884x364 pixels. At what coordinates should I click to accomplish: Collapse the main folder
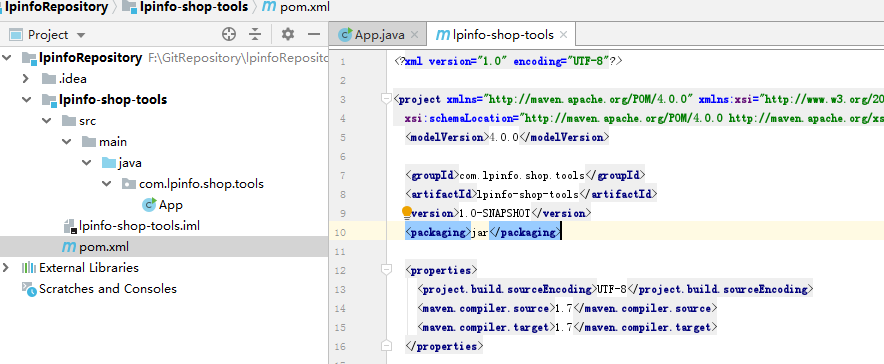(x=67, y=142)
